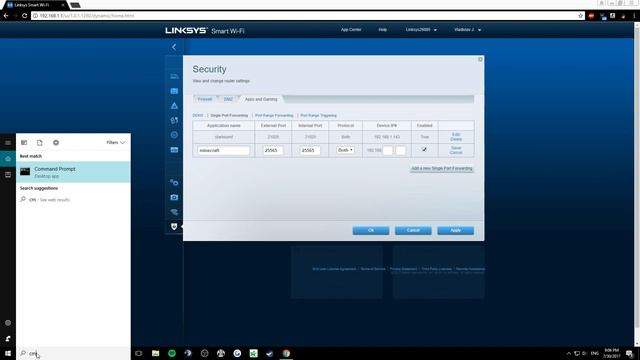The image size is (640, 360).
Task: Click the Windows search box containing cm
Action: click(x=73, y=353)
